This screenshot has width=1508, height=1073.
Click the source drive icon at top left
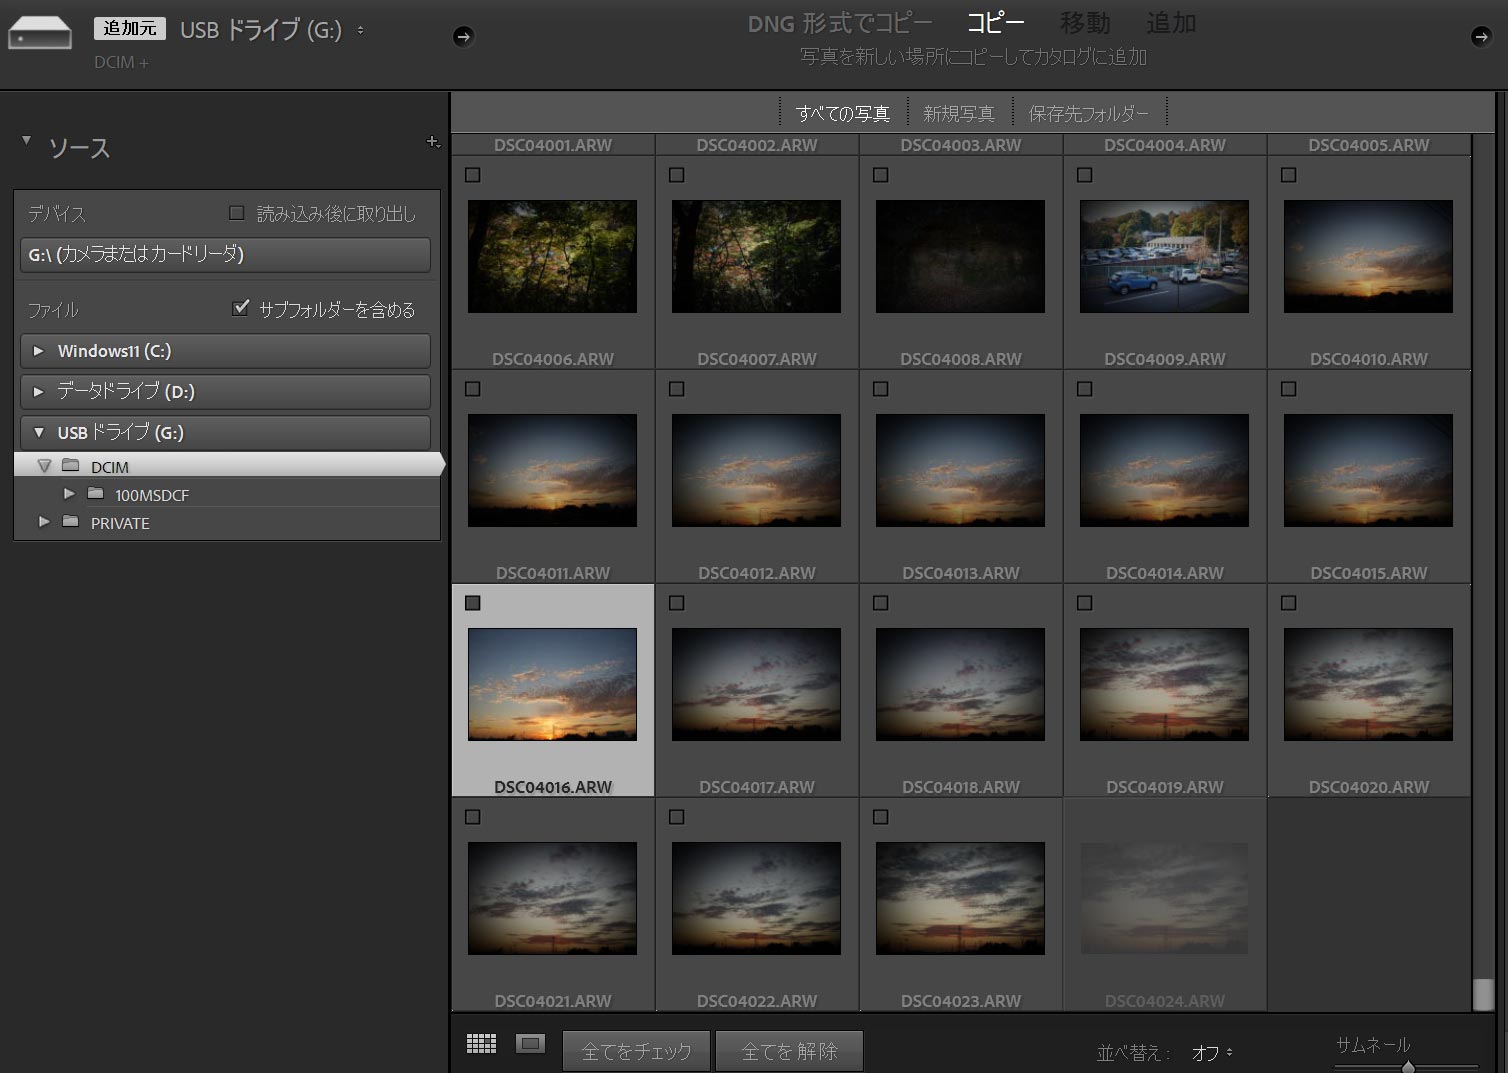point(40,34)
